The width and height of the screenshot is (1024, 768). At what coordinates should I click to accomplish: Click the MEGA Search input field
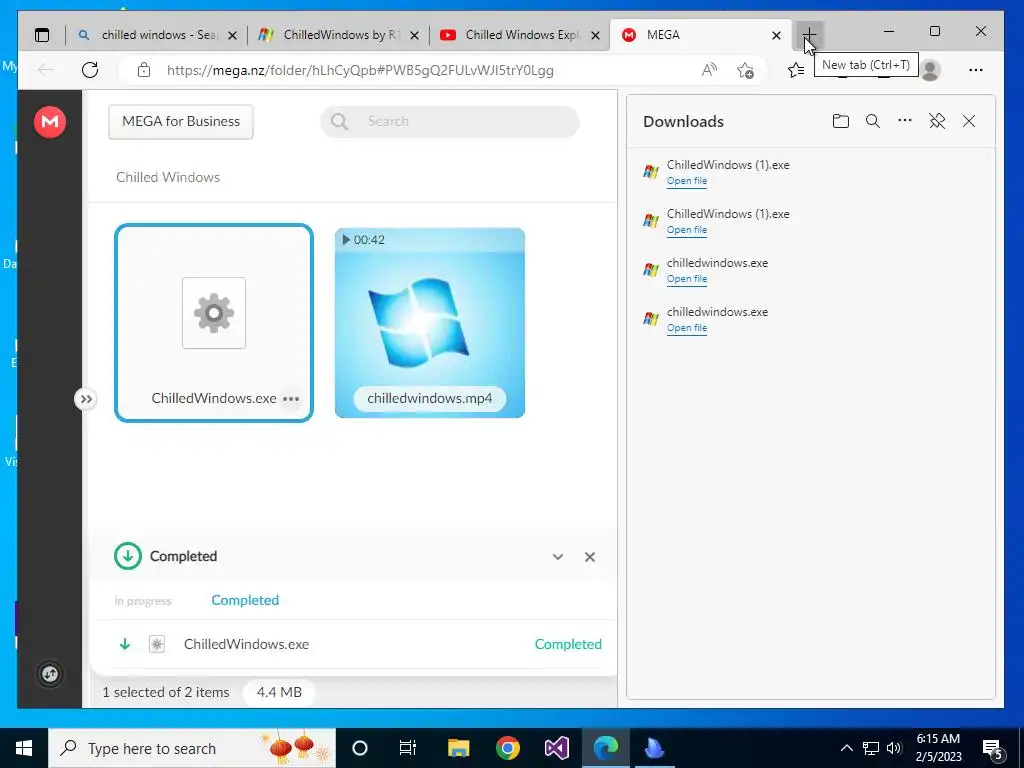(449, 121)
